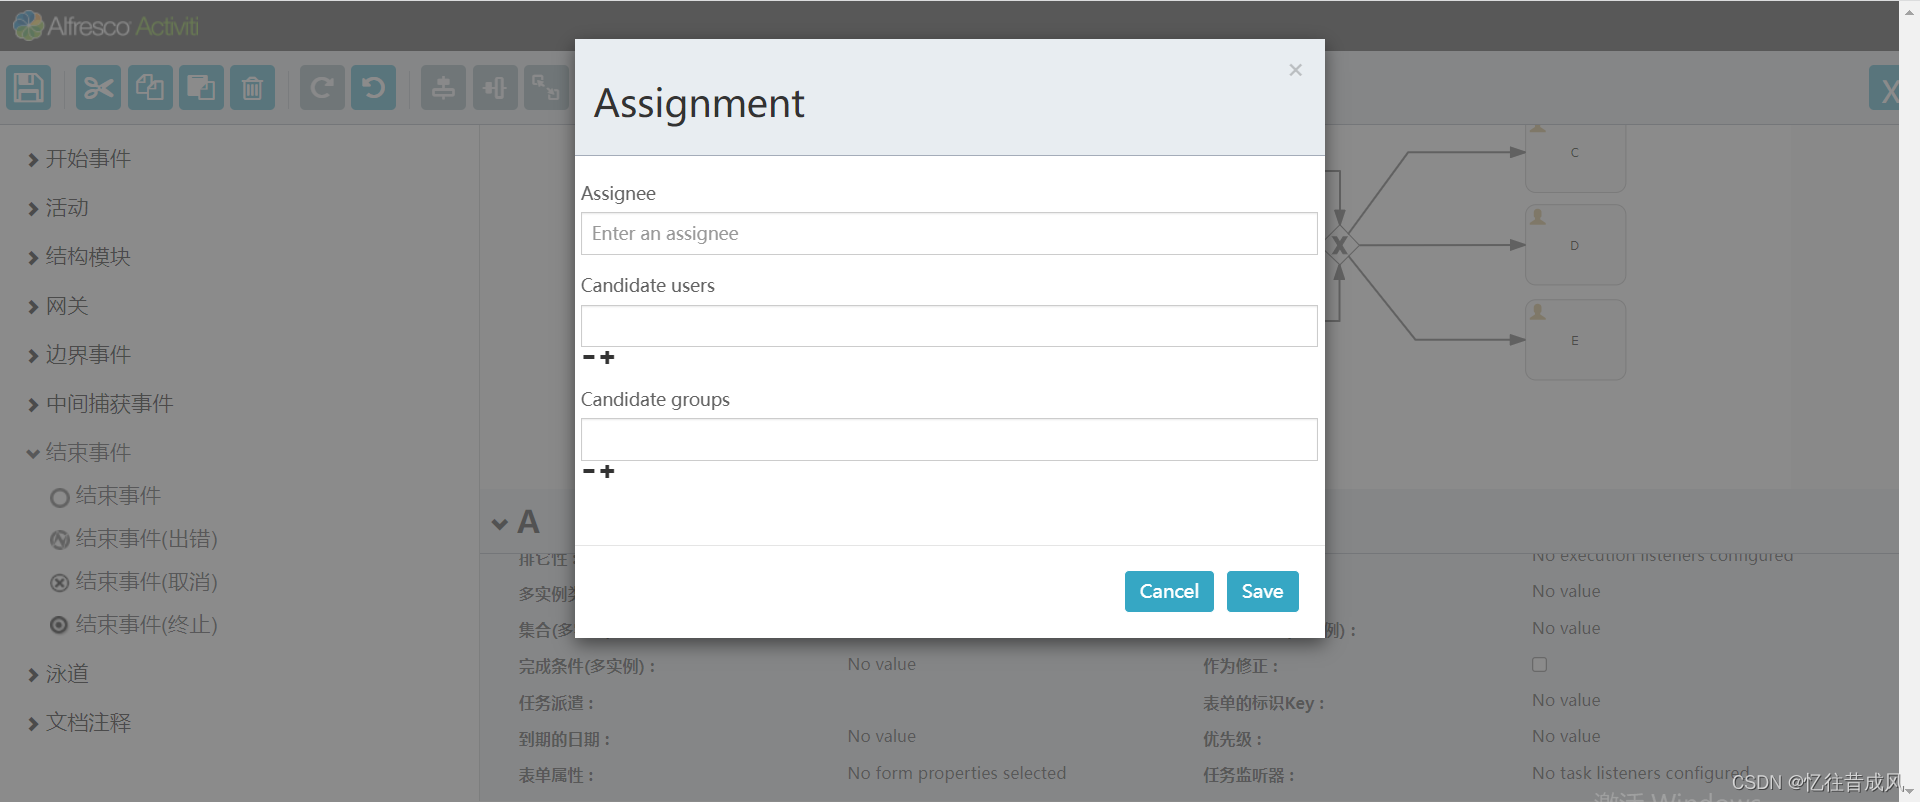The width and height of the screenshot is (1920, 802).
Task: Click the 表单的标识Key No value field
Action: (x=1566, y=700)
